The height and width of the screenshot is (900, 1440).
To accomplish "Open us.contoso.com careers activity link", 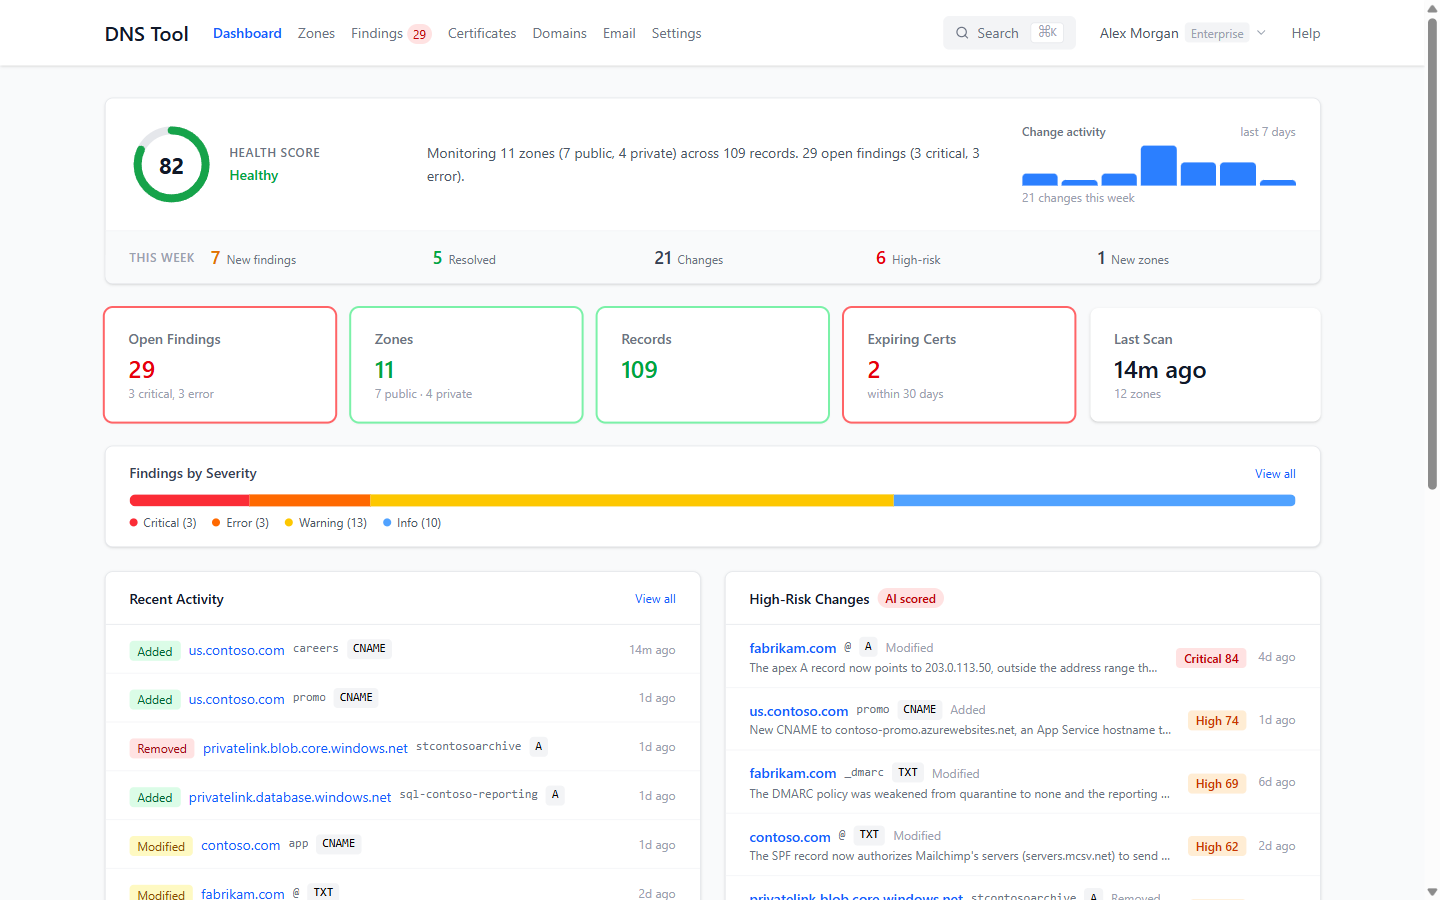I will coord(236,650).
